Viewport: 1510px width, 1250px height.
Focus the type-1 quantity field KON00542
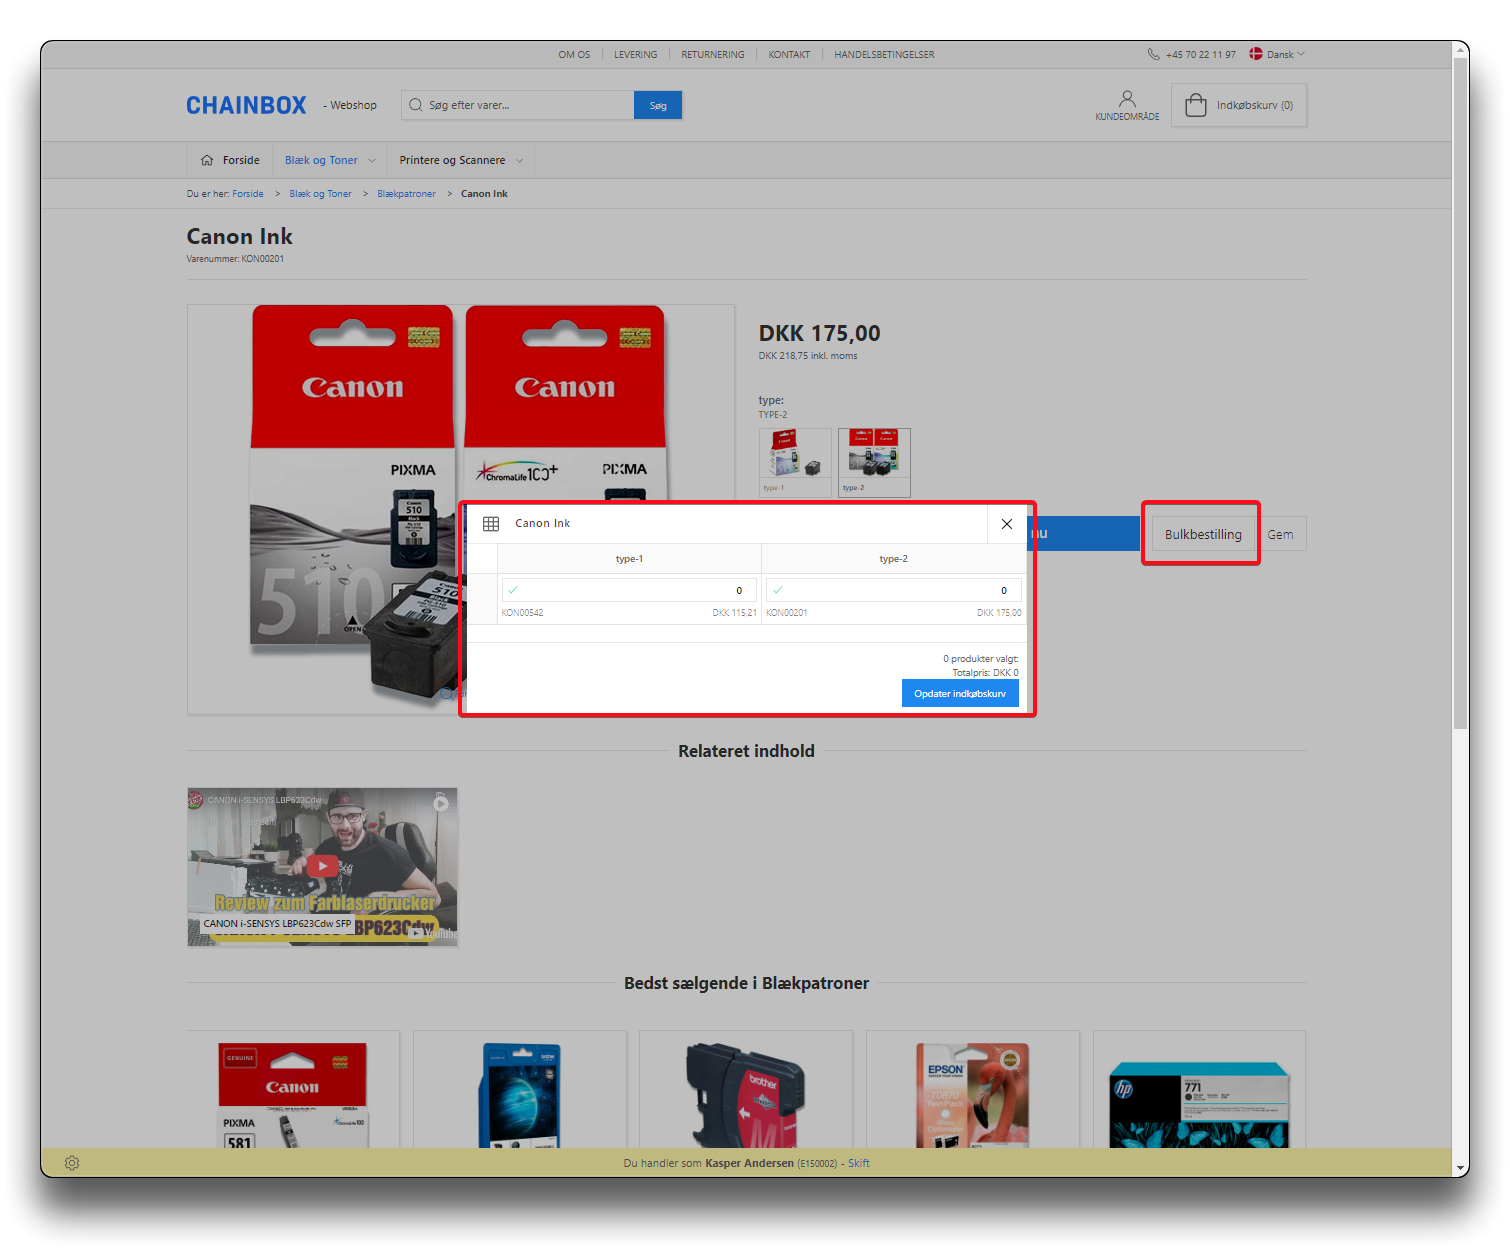tap(629, 590)
